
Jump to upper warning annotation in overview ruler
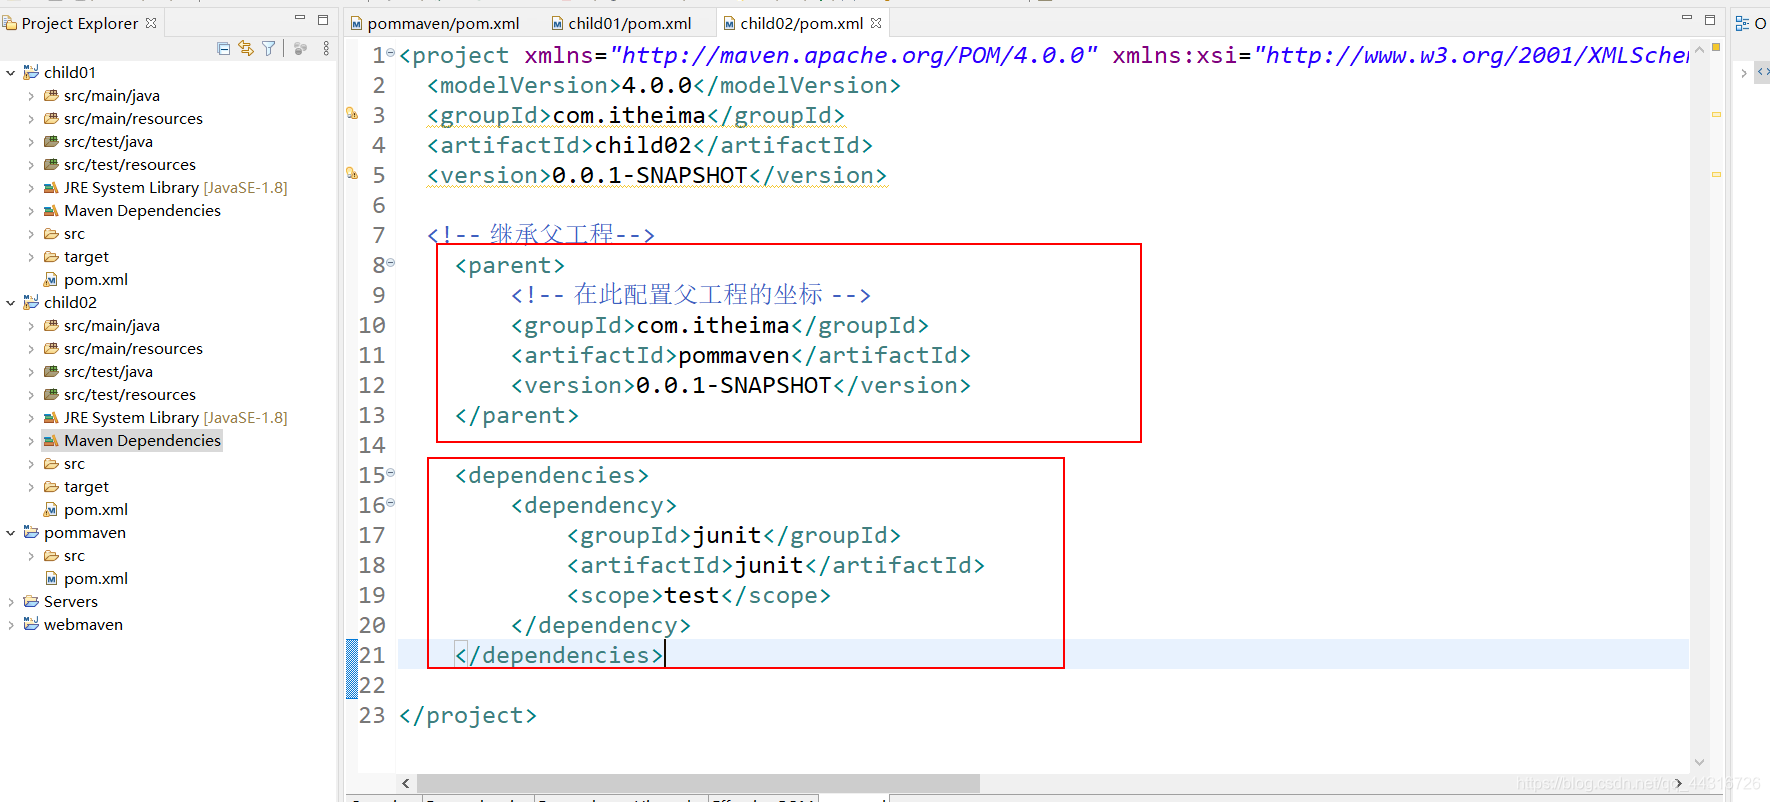pos(1716,114)
